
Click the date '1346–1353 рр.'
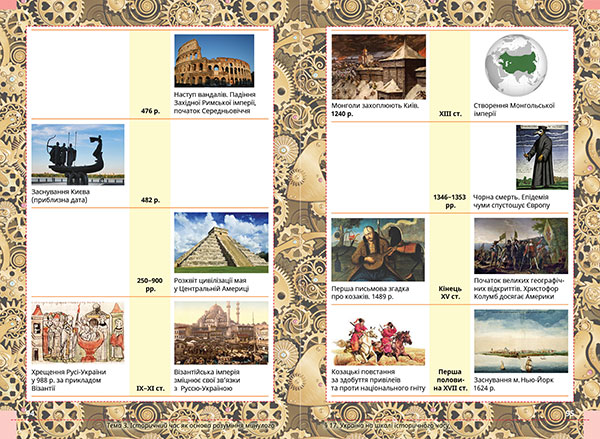tap(450, 201)
